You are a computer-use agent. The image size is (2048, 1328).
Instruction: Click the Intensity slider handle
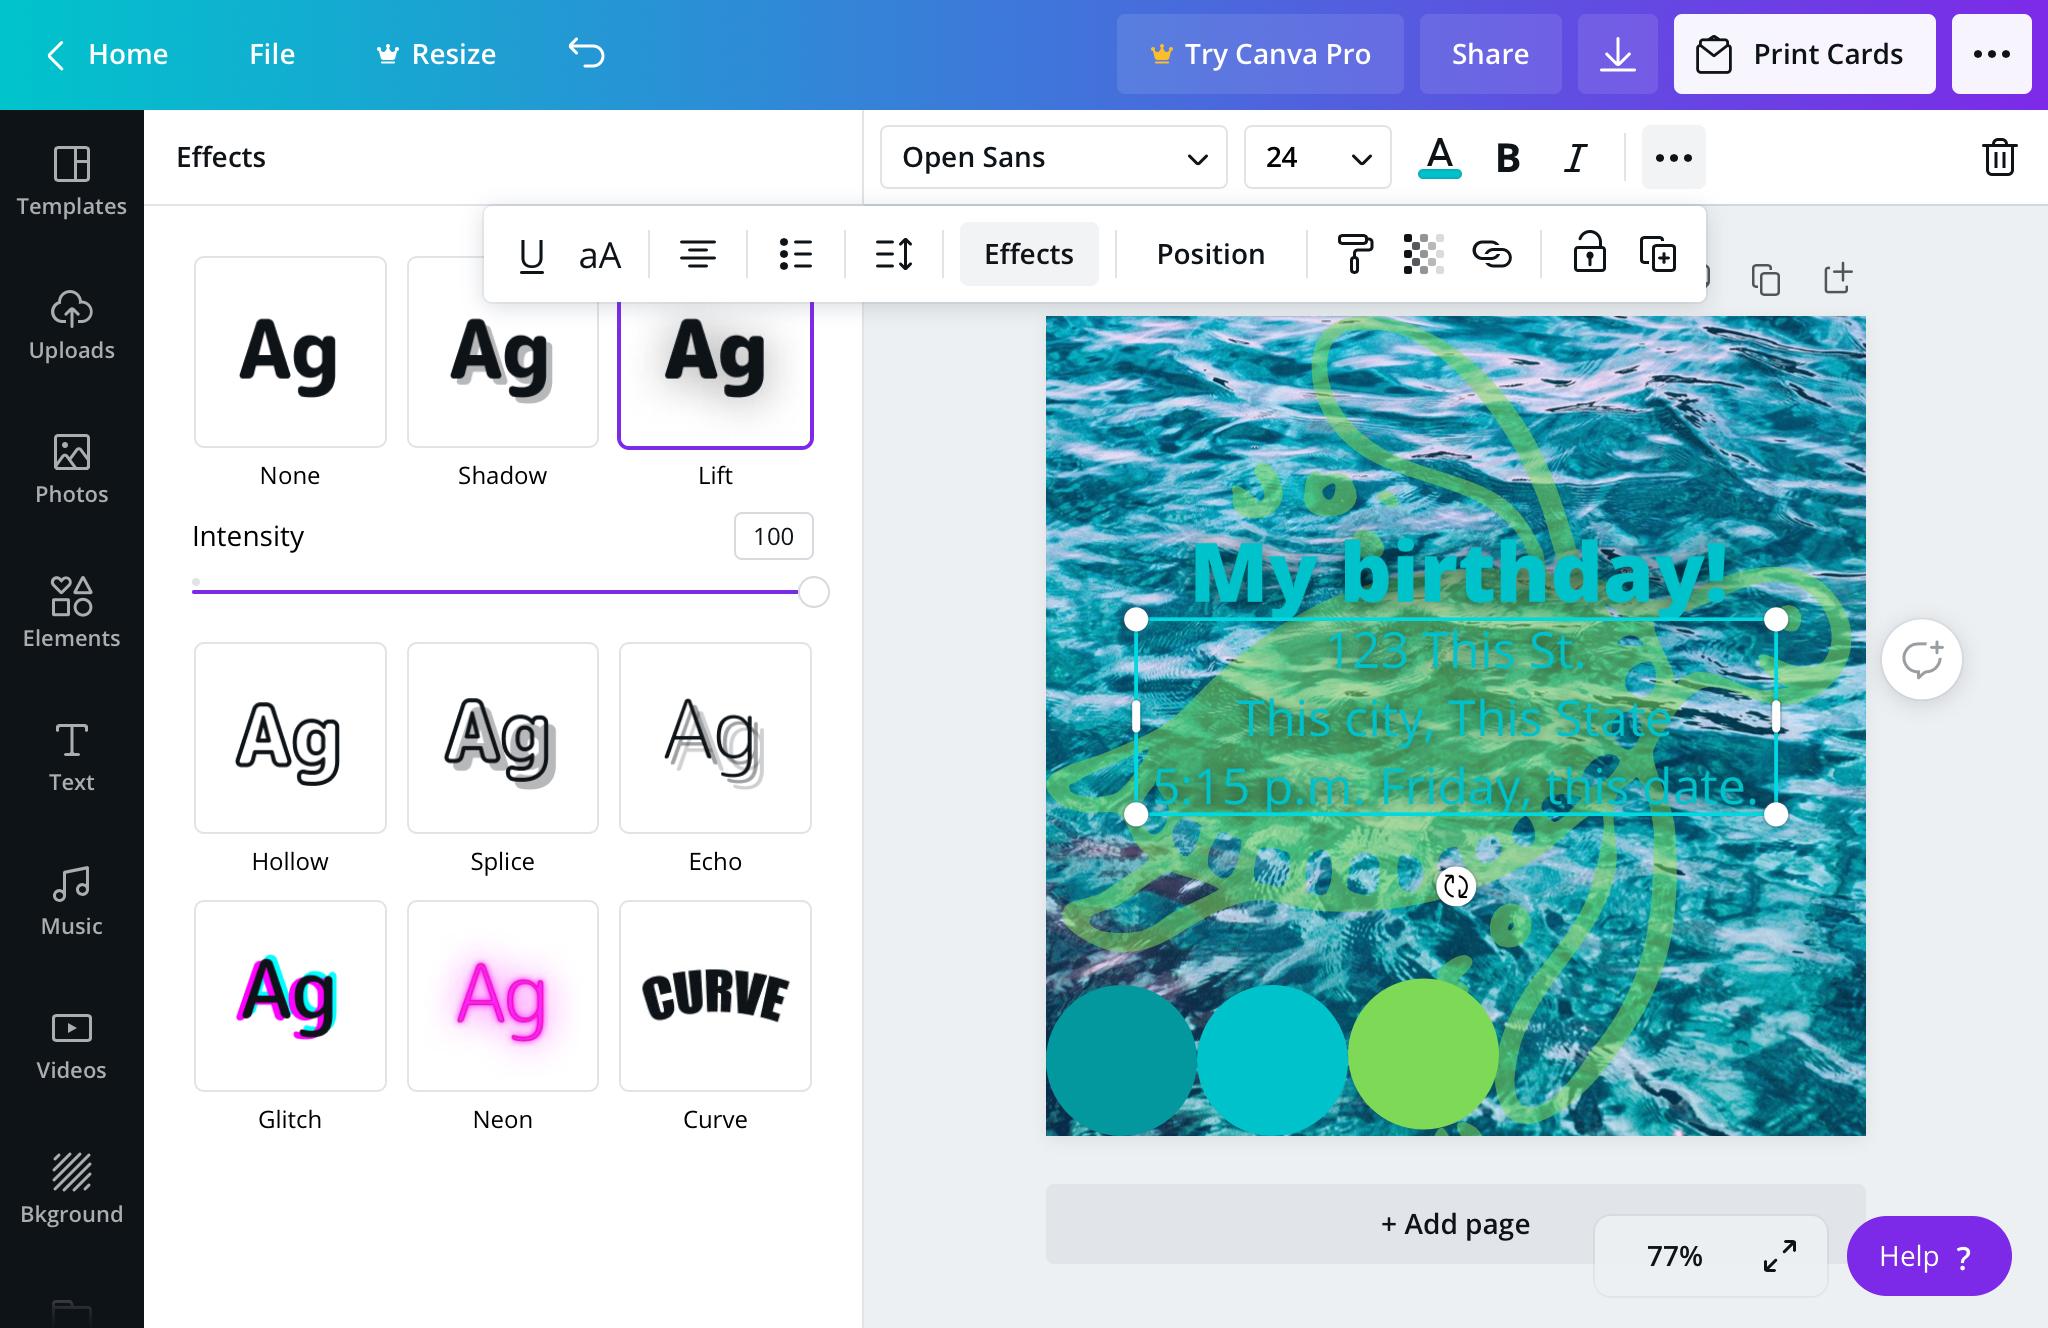pyautogui.click(x=814, y=592)
